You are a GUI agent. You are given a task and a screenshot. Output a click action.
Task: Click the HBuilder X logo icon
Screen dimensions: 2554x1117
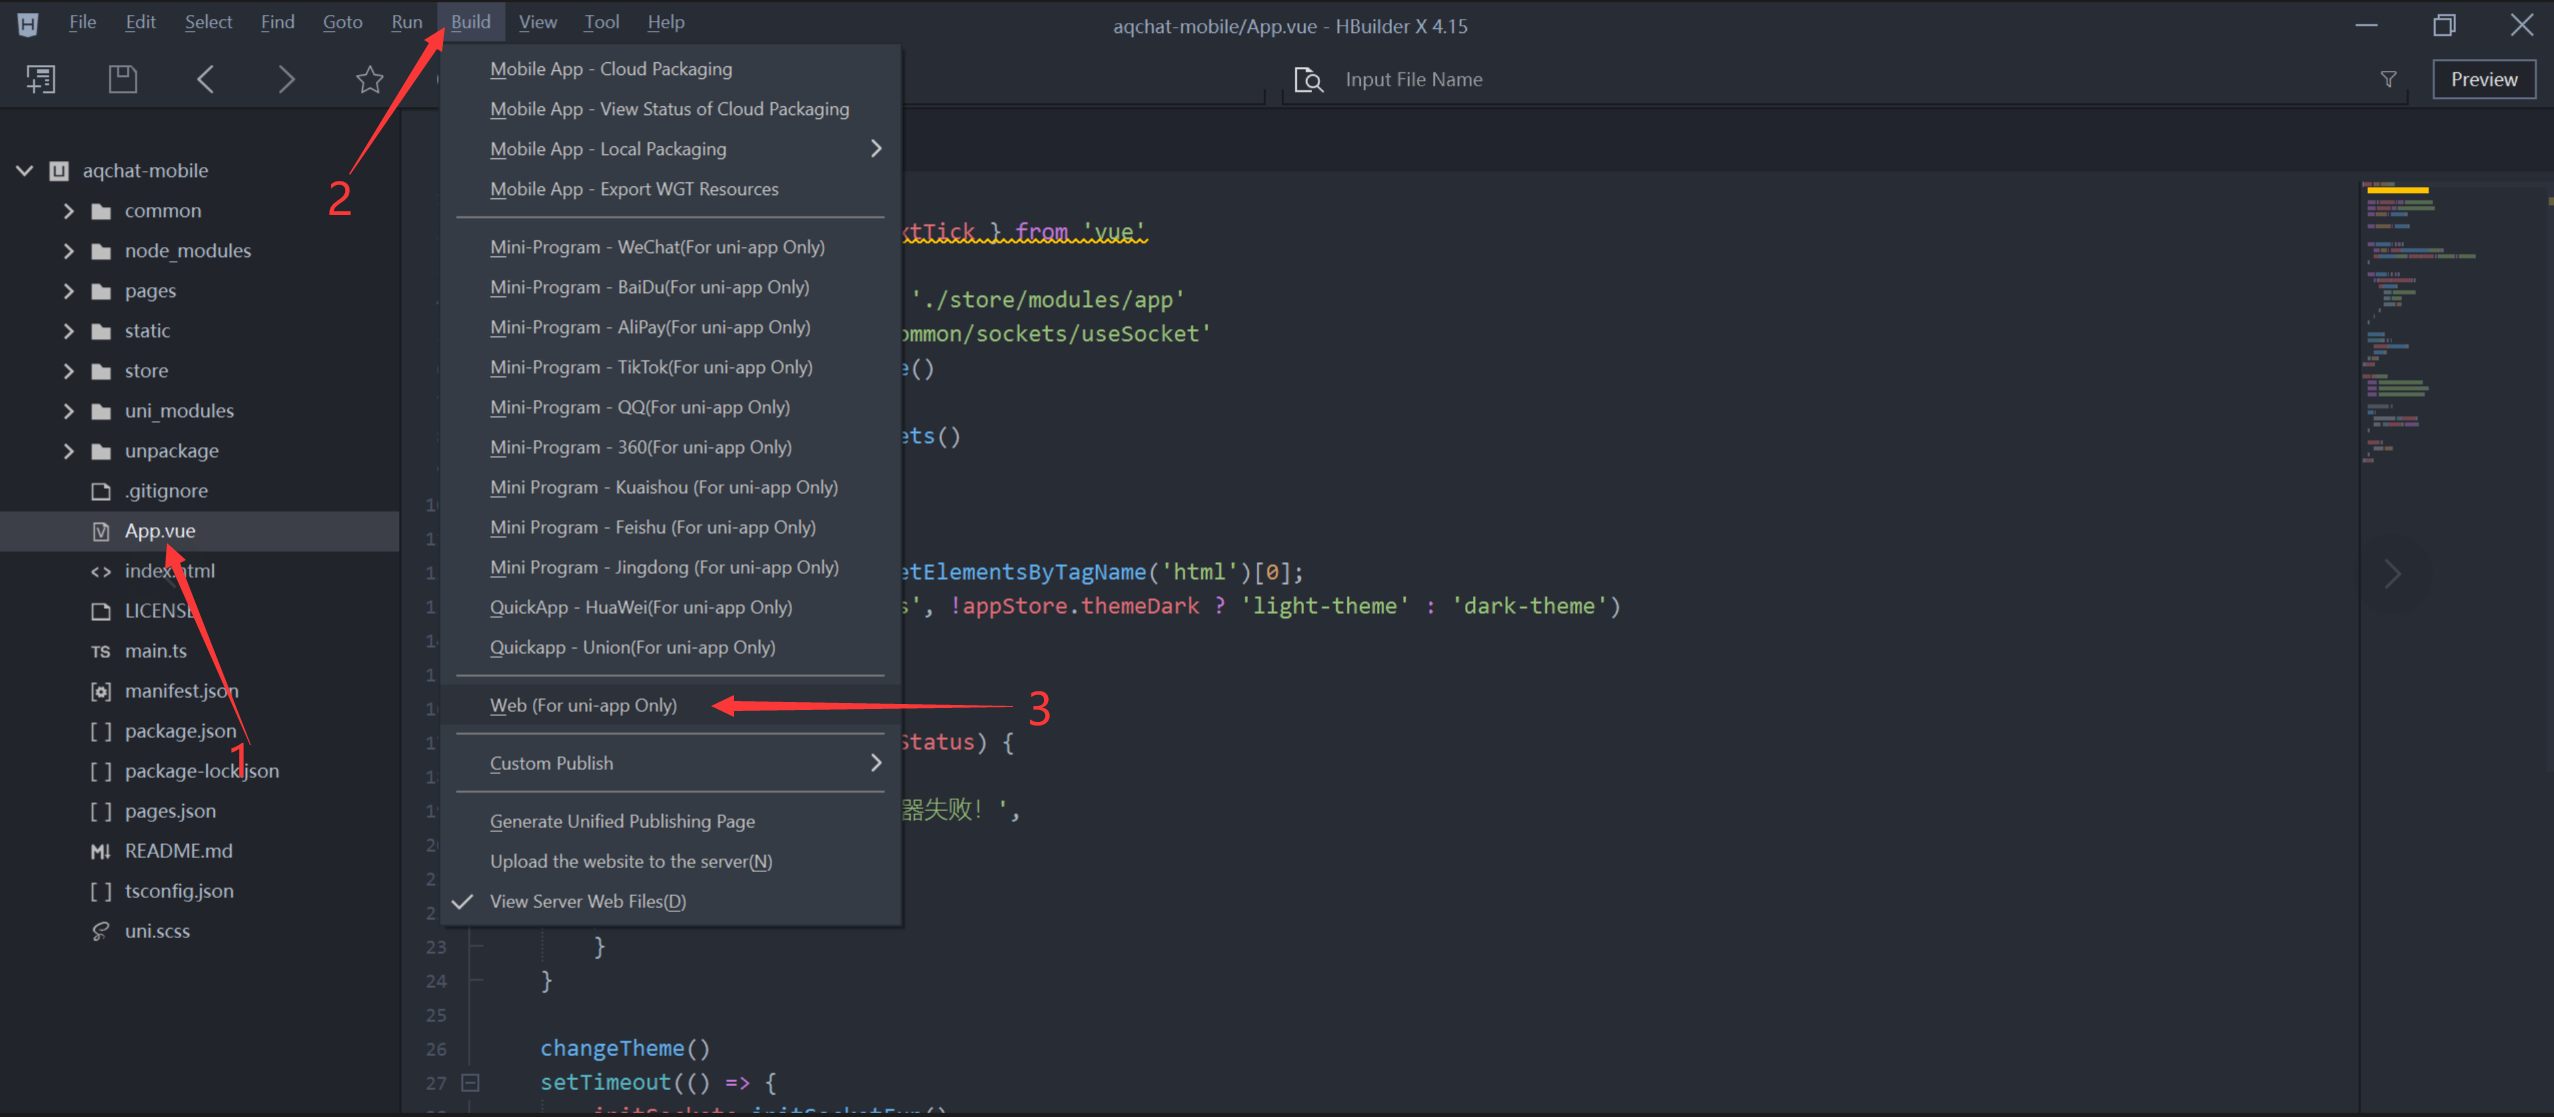coord(28,24)
